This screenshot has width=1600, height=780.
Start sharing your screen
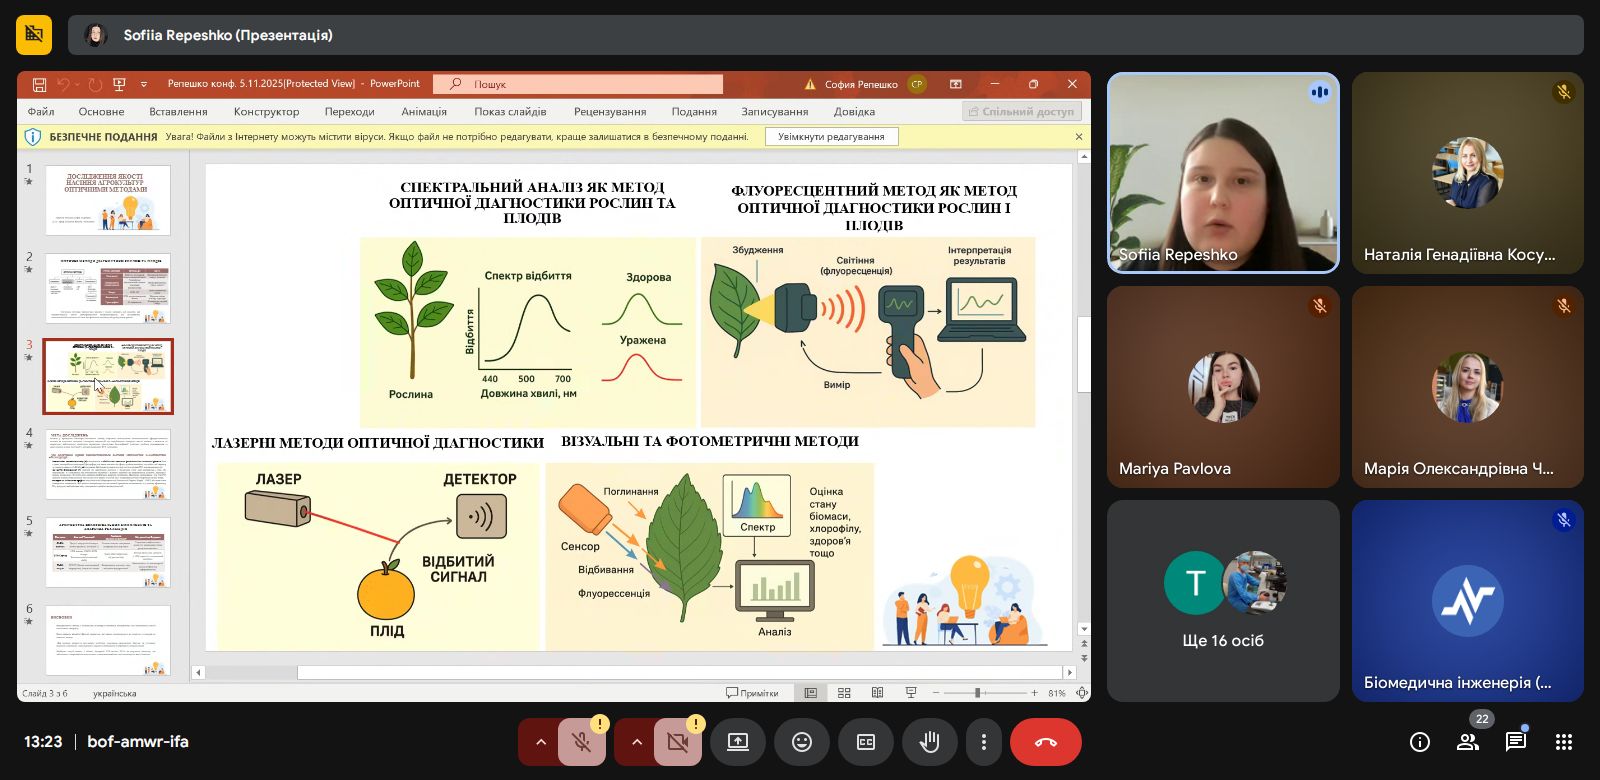(x=738, y=742)
